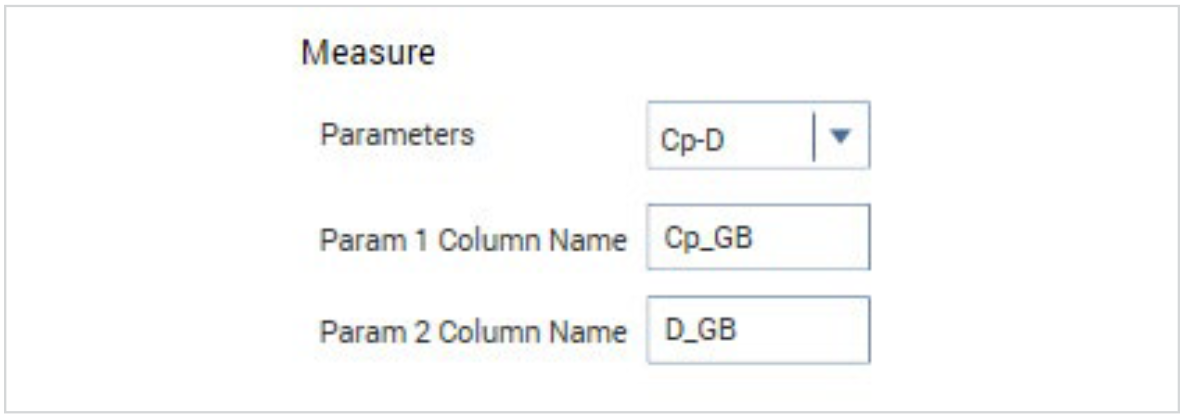The image size is (1183, 416).
Task: Click the Param 1 Column Name label
Action: point(473,241)
